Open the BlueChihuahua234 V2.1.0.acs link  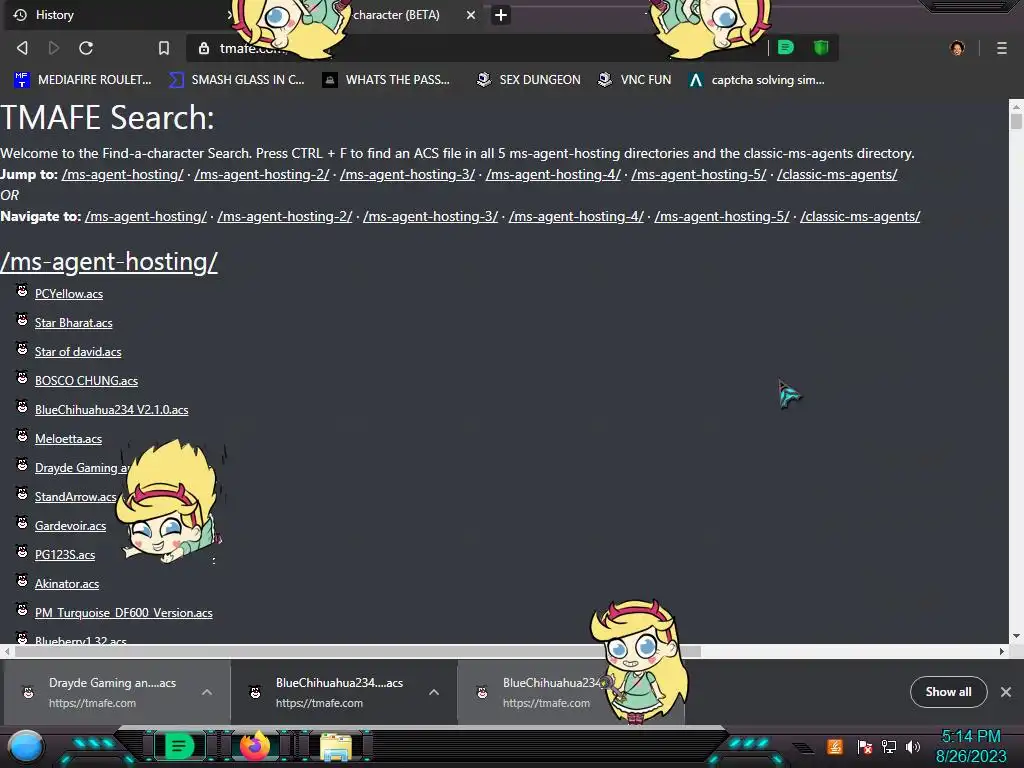[112, 410]
